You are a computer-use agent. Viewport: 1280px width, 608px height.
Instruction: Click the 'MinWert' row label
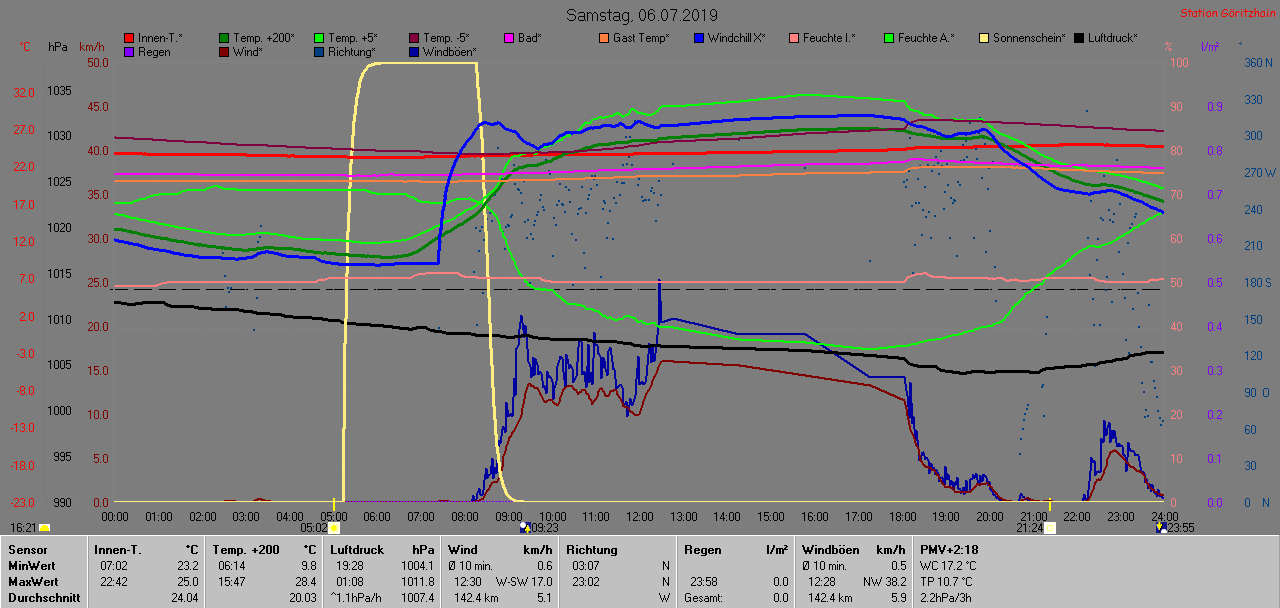(30, 566)
